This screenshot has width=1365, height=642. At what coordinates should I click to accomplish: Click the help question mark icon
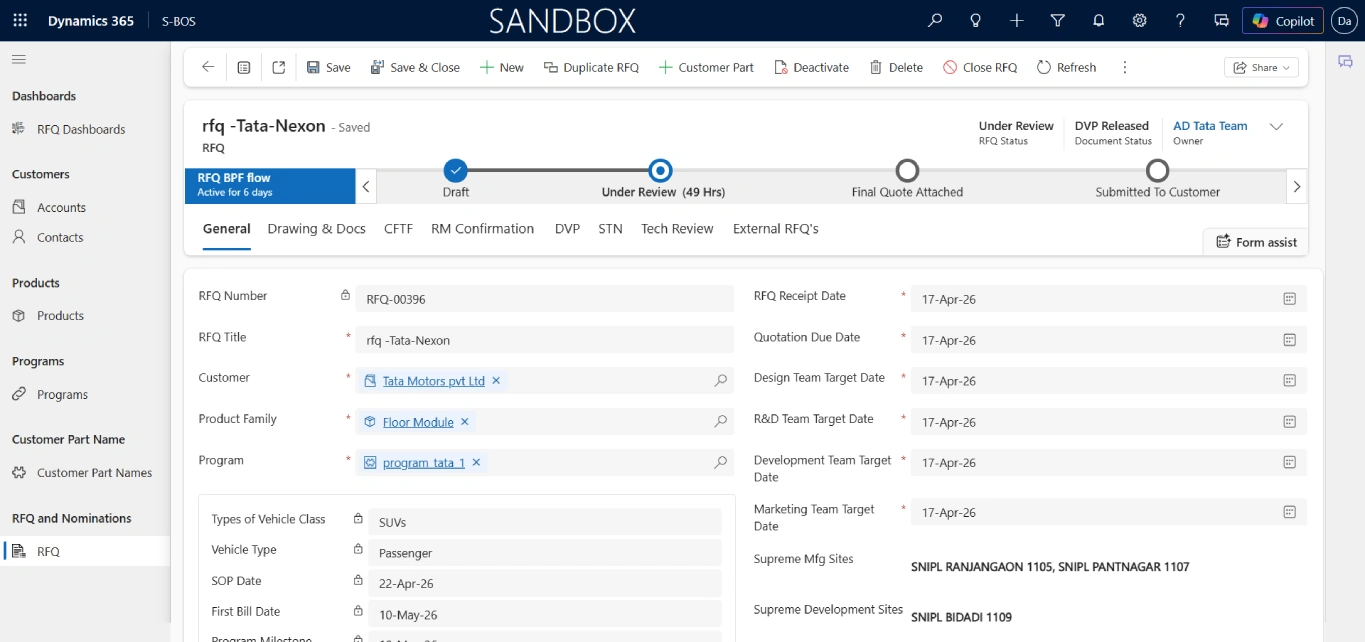pos(1180,20)
